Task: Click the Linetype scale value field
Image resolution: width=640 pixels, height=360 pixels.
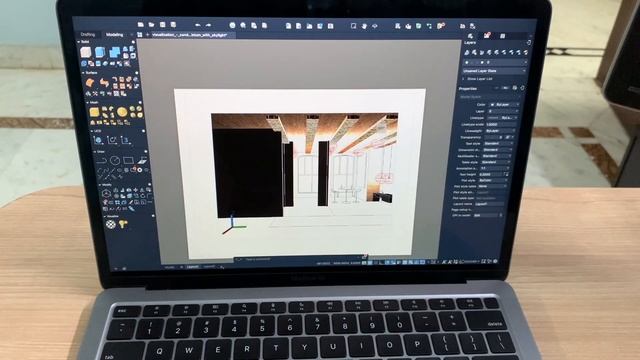Action: (501, 124)
